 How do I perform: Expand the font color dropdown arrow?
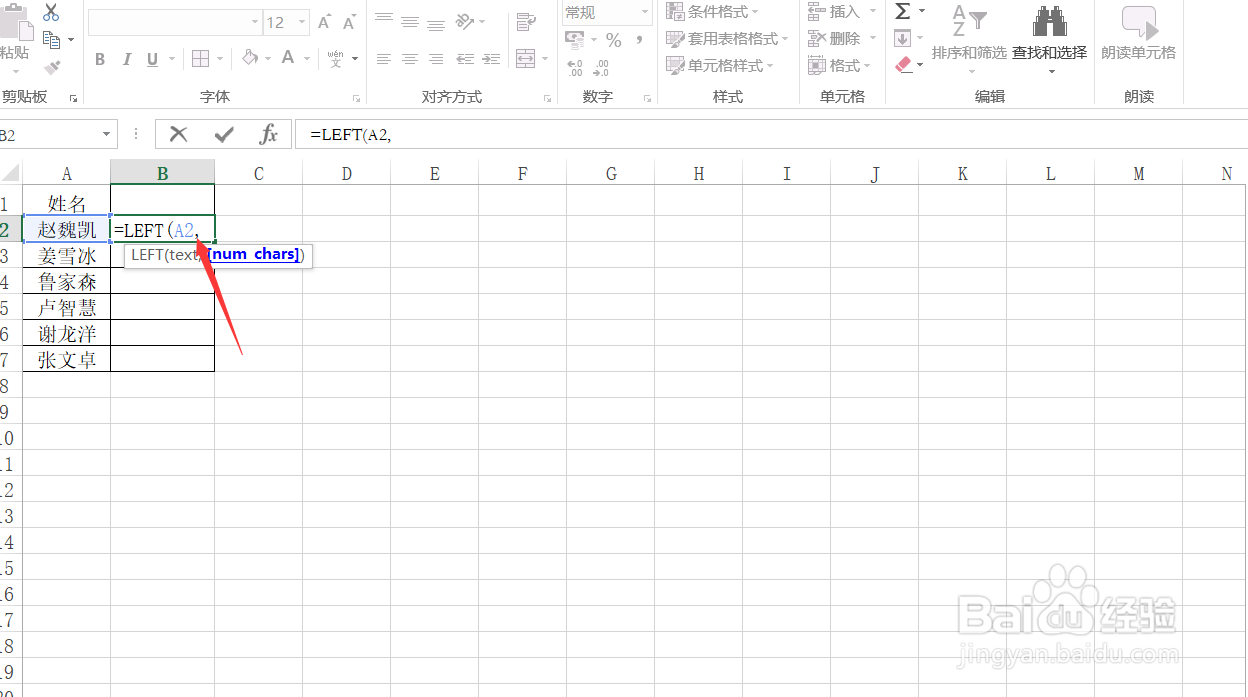306,59
